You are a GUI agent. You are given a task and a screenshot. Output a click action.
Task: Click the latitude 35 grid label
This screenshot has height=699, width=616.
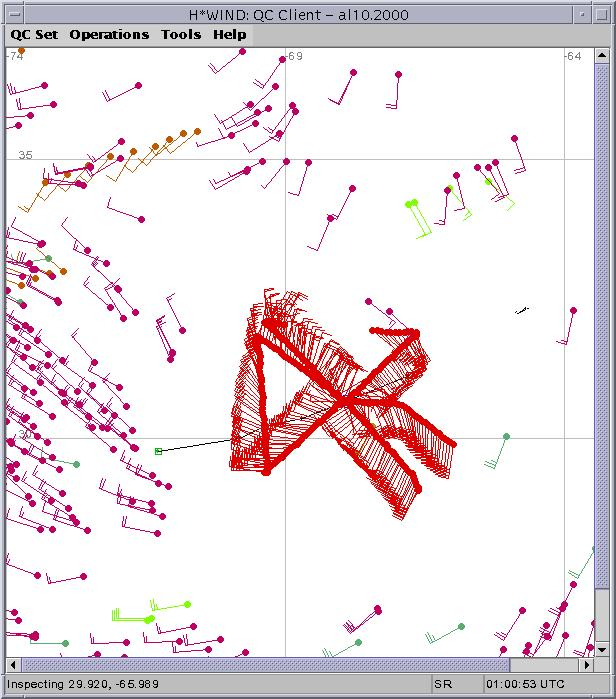tap(25, 155)
